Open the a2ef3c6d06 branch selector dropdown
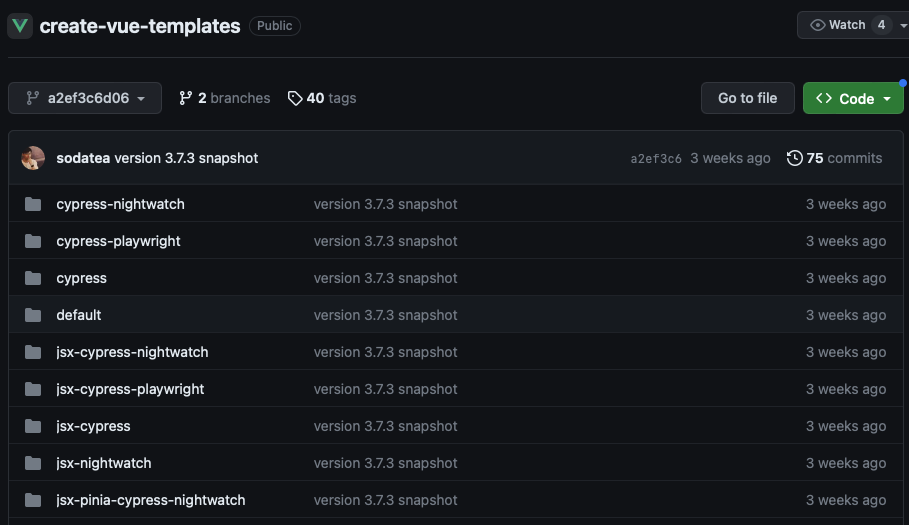Screen dimensions: 909x525 (x=85, y=98)
